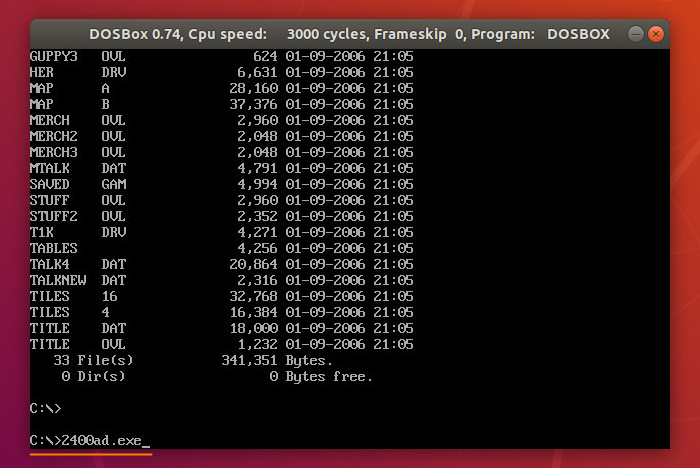Click the 4,271 size of T1K
This screenshot has width=700, height=468.
(x=257, y=232)
